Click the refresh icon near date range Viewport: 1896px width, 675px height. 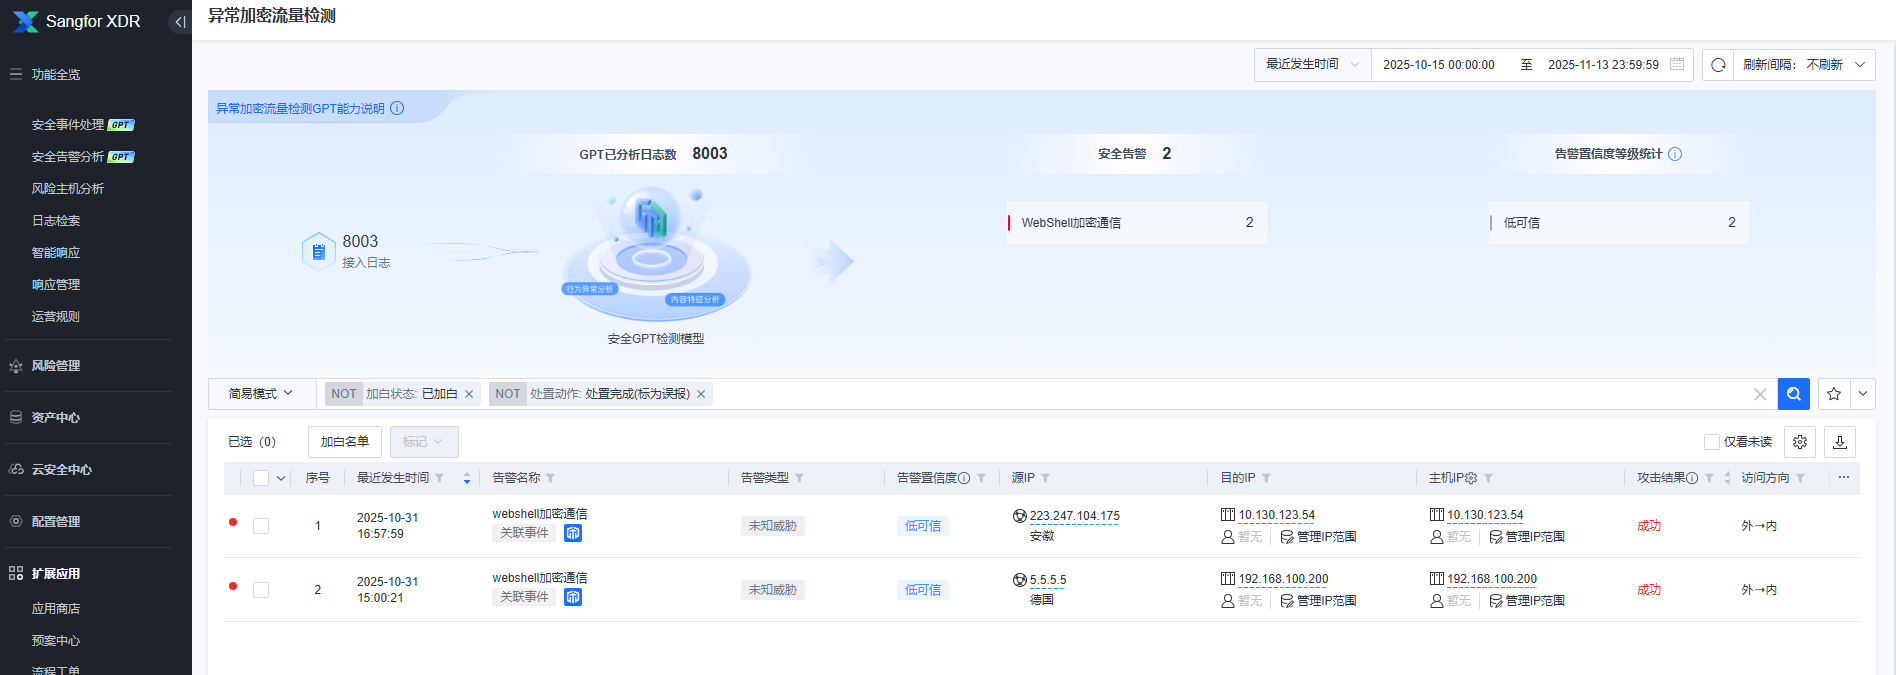point(1718,65)
